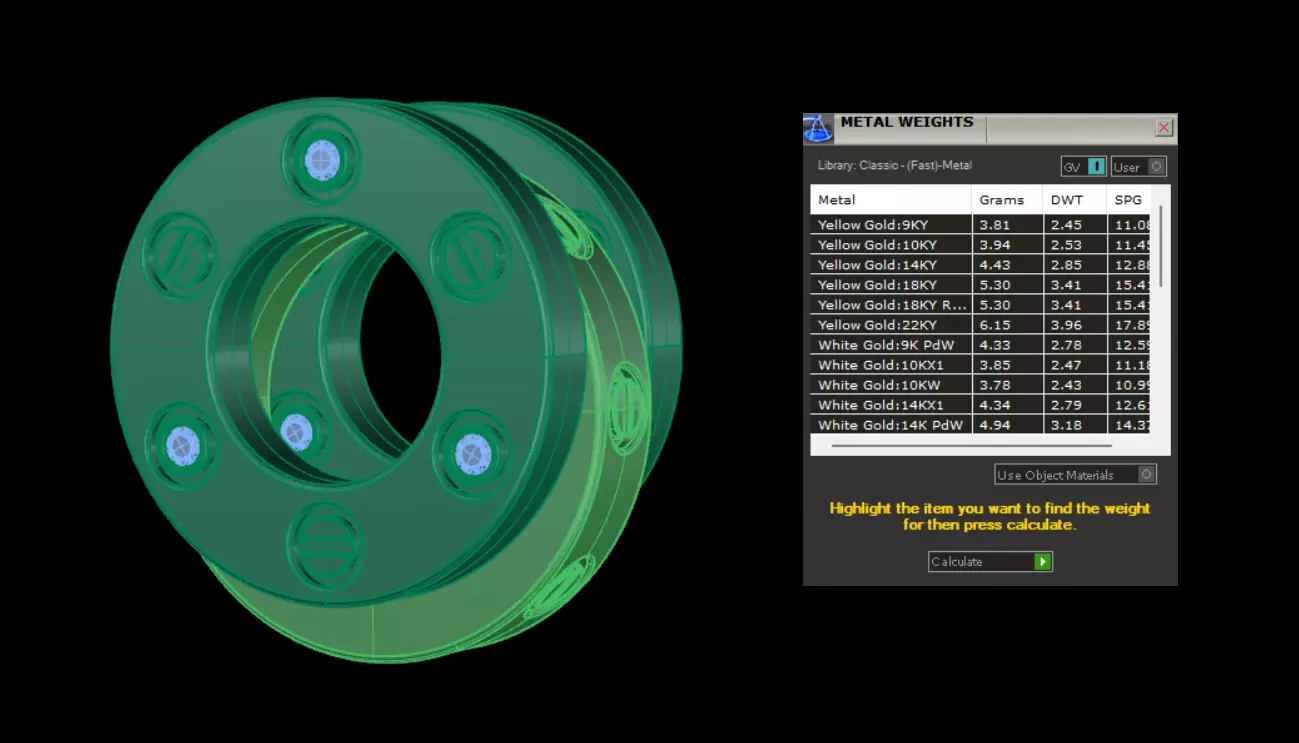Select the White Gold:10KX1 row
The height and width of the screenshot is (743, 1299).
[x=980, y=365]
